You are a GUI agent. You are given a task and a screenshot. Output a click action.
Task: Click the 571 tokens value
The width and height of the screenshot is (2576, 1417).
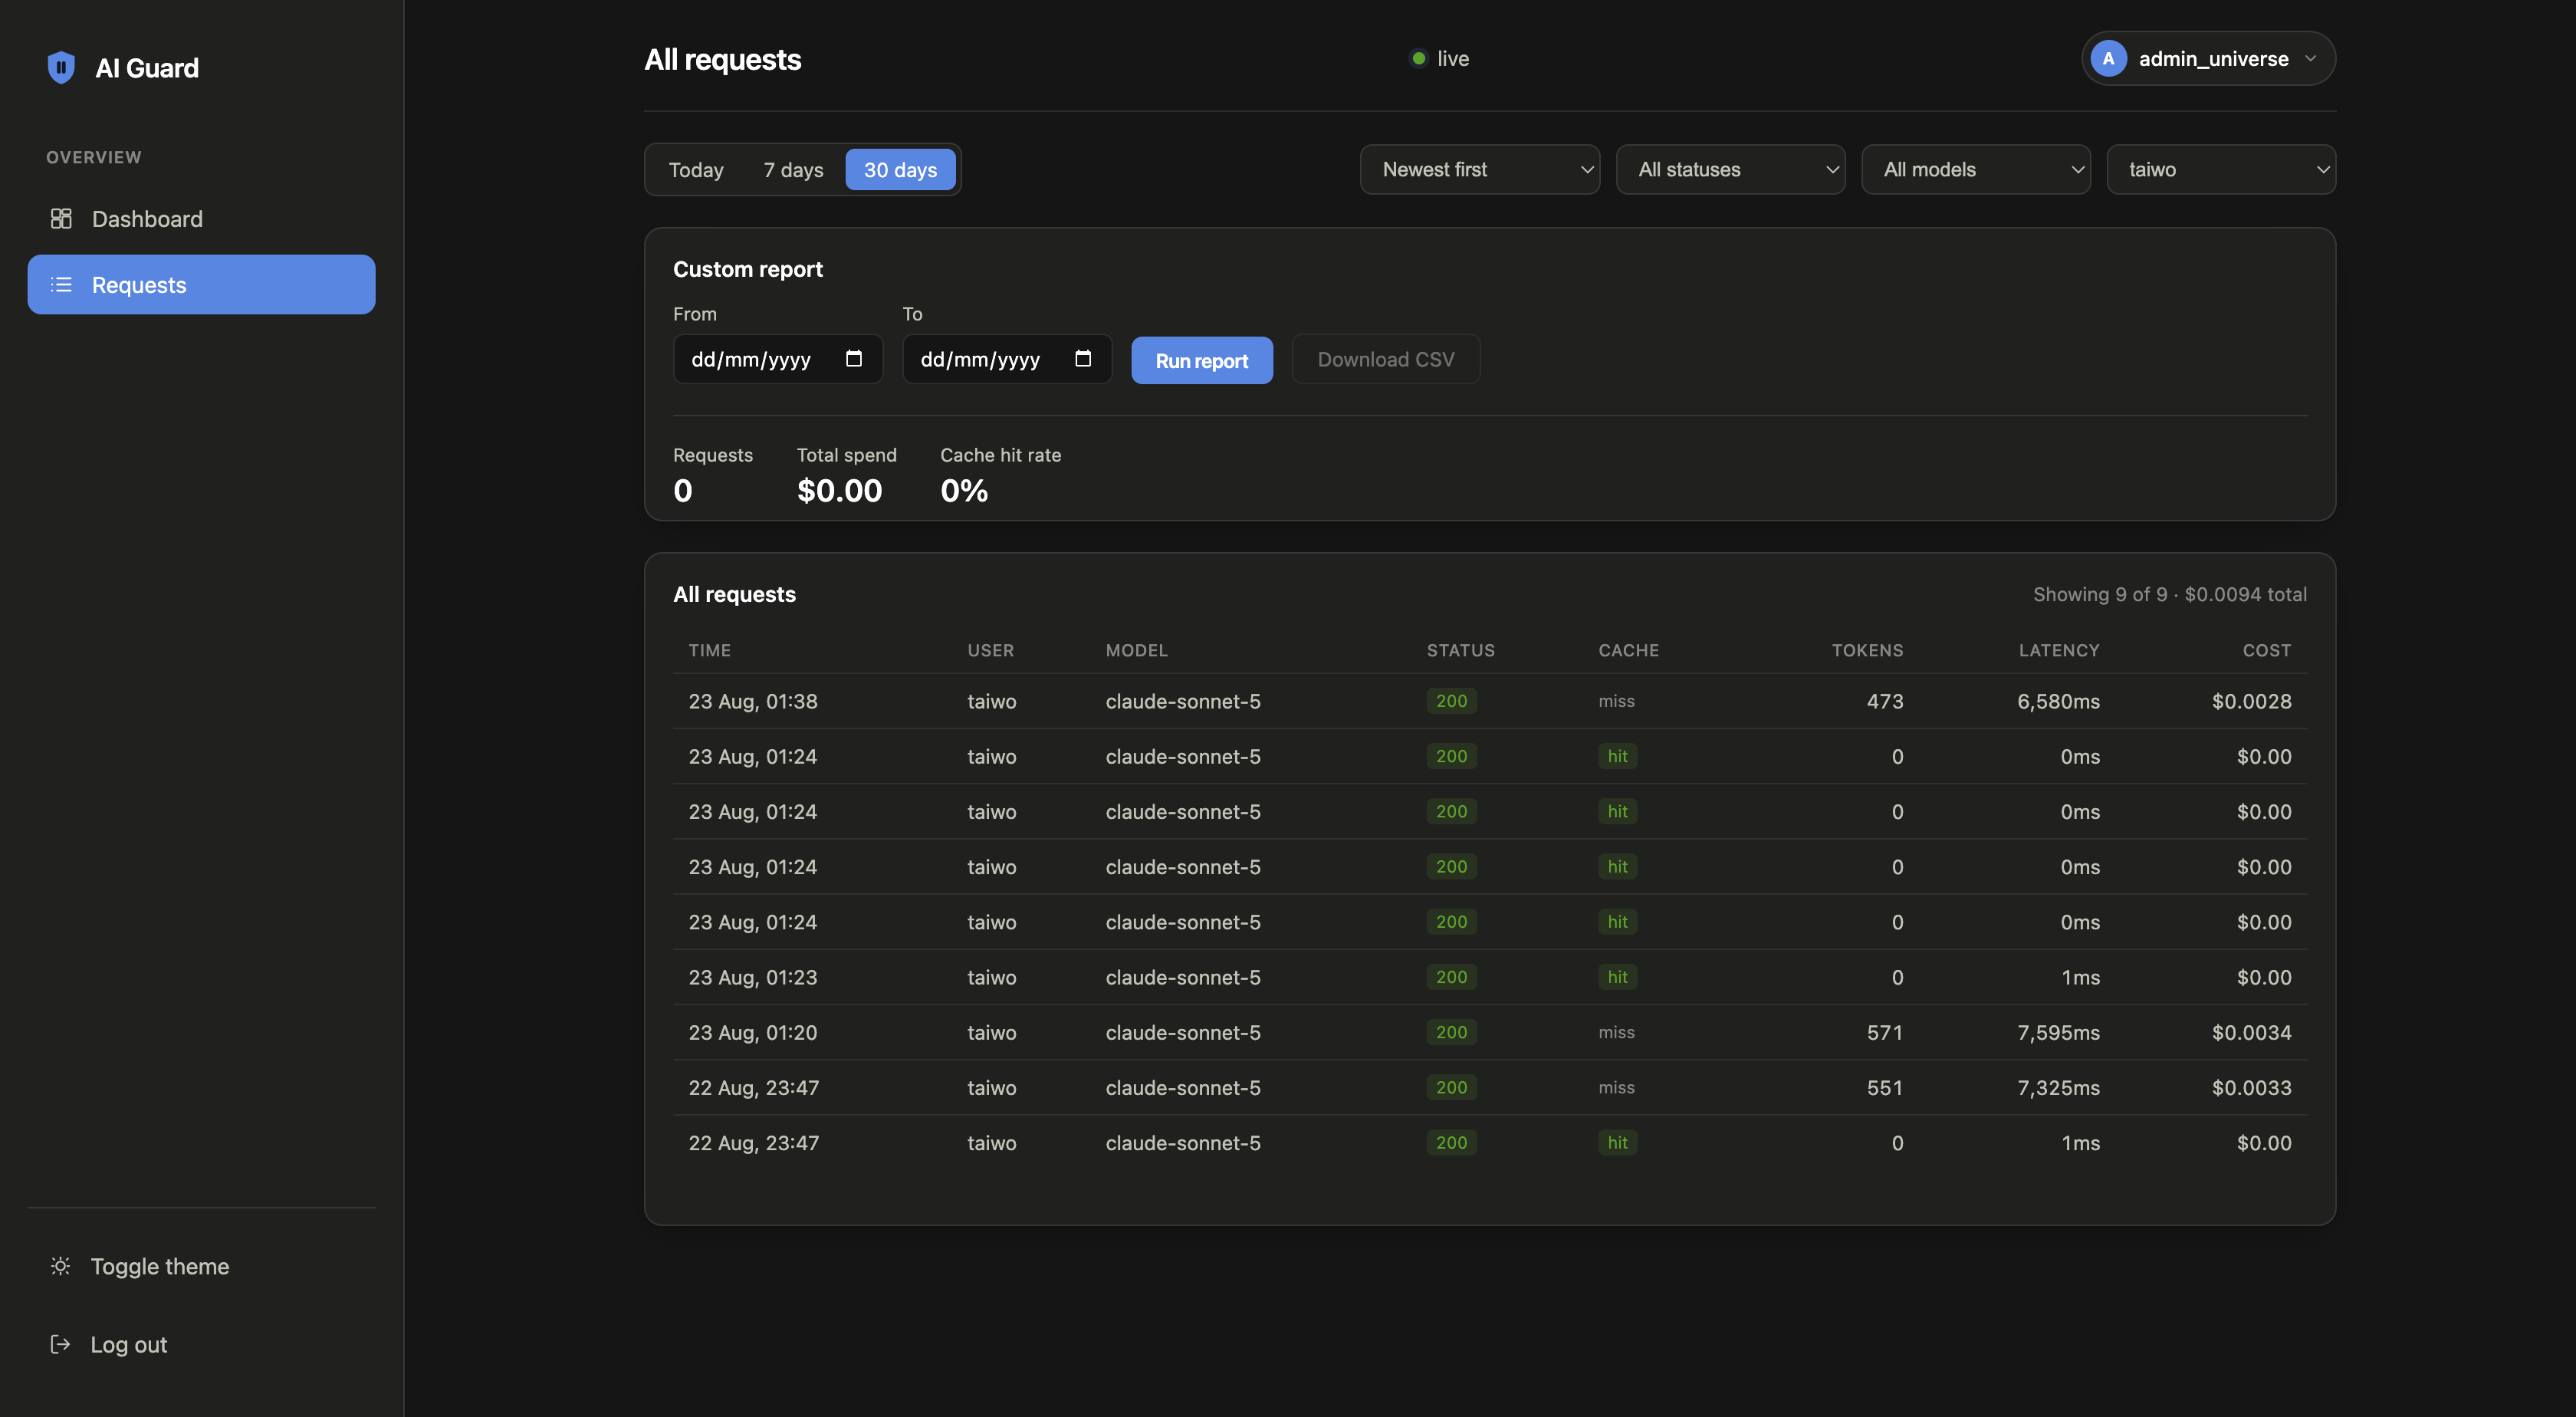click(1884, 1032)
